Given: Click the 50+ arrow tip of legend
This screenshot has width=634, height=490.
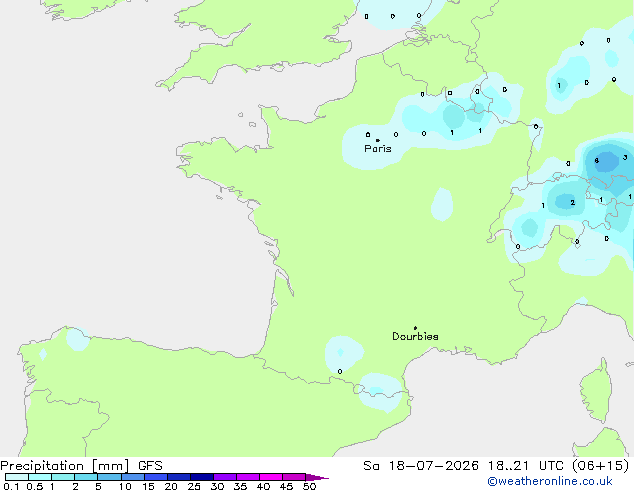Looking at the screenshot, I should pyautogui.click(x=317, y=477).
